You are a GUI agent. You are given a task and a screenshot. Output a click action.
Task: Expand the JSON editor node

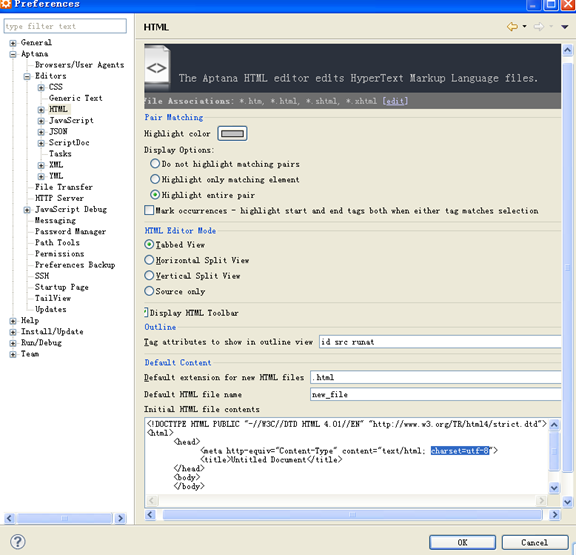point(41,132)
